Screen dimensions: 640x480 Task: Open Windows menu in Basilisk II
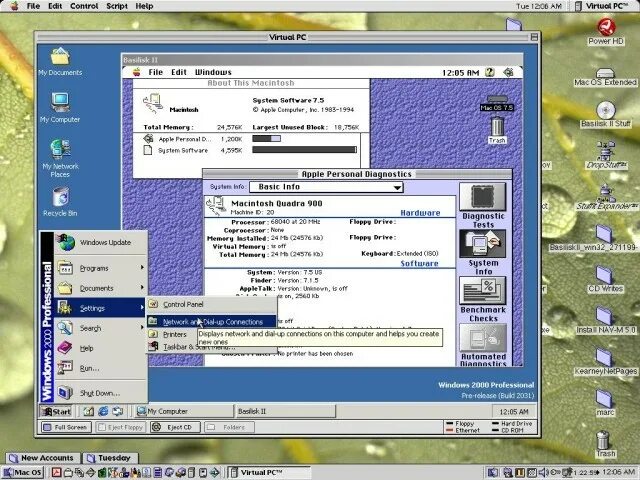(213, 73)
